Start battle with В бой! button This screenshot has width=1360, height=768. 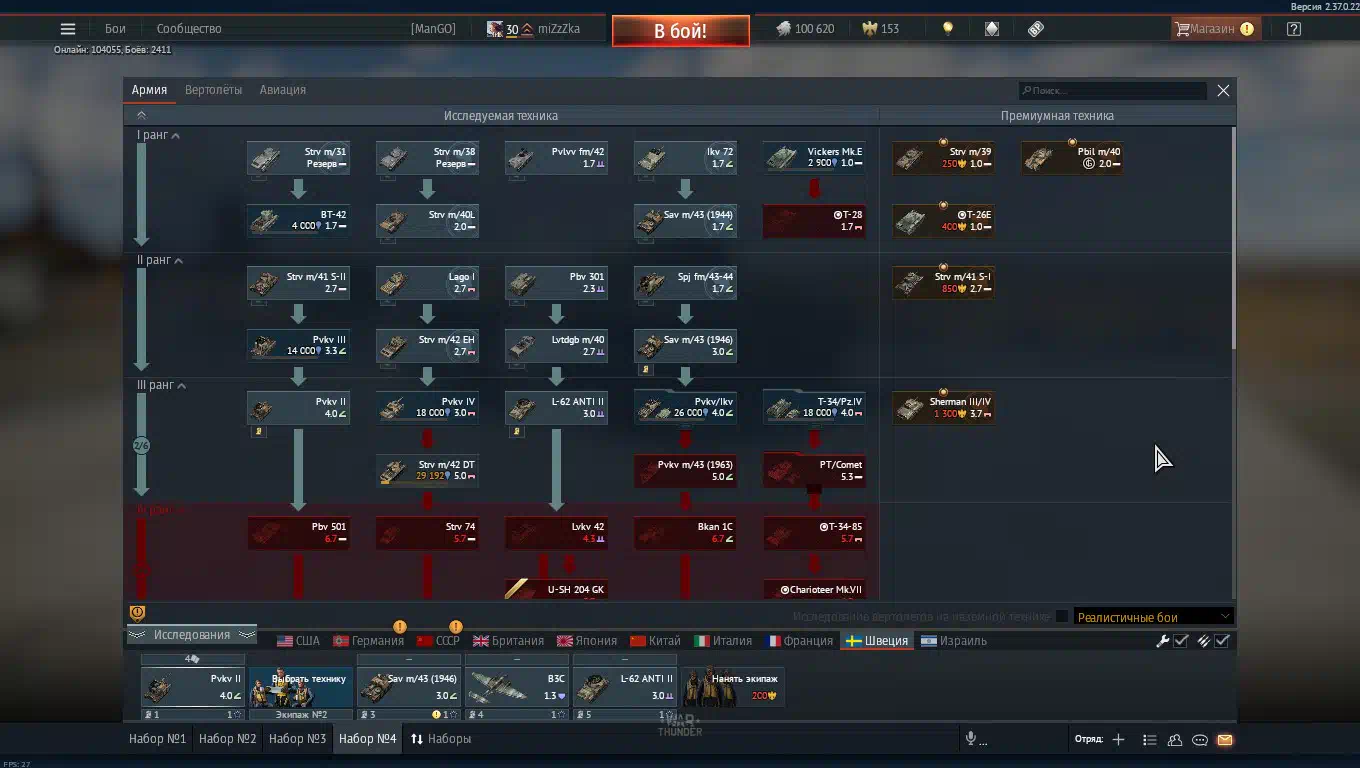tap(681, 31)
